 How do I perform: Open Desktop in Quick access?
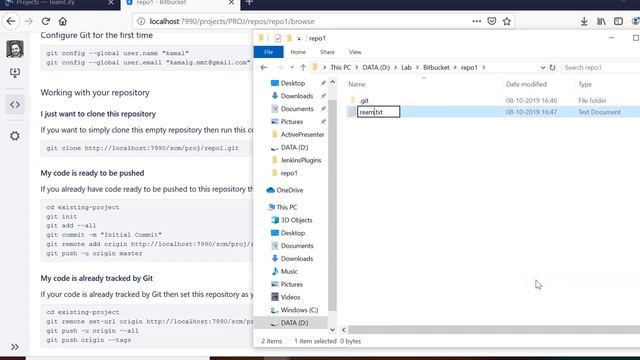tap(293, 83)
